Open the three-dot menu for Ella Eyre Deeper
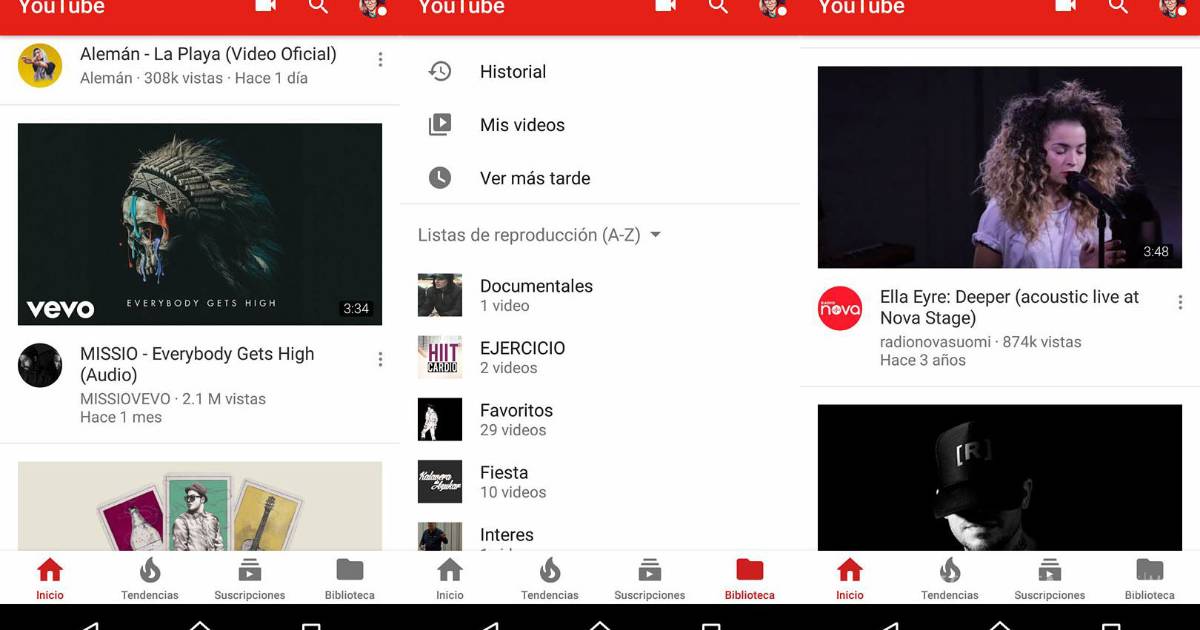Viewport: 1200px width, 630px height. pos(1180,302)
